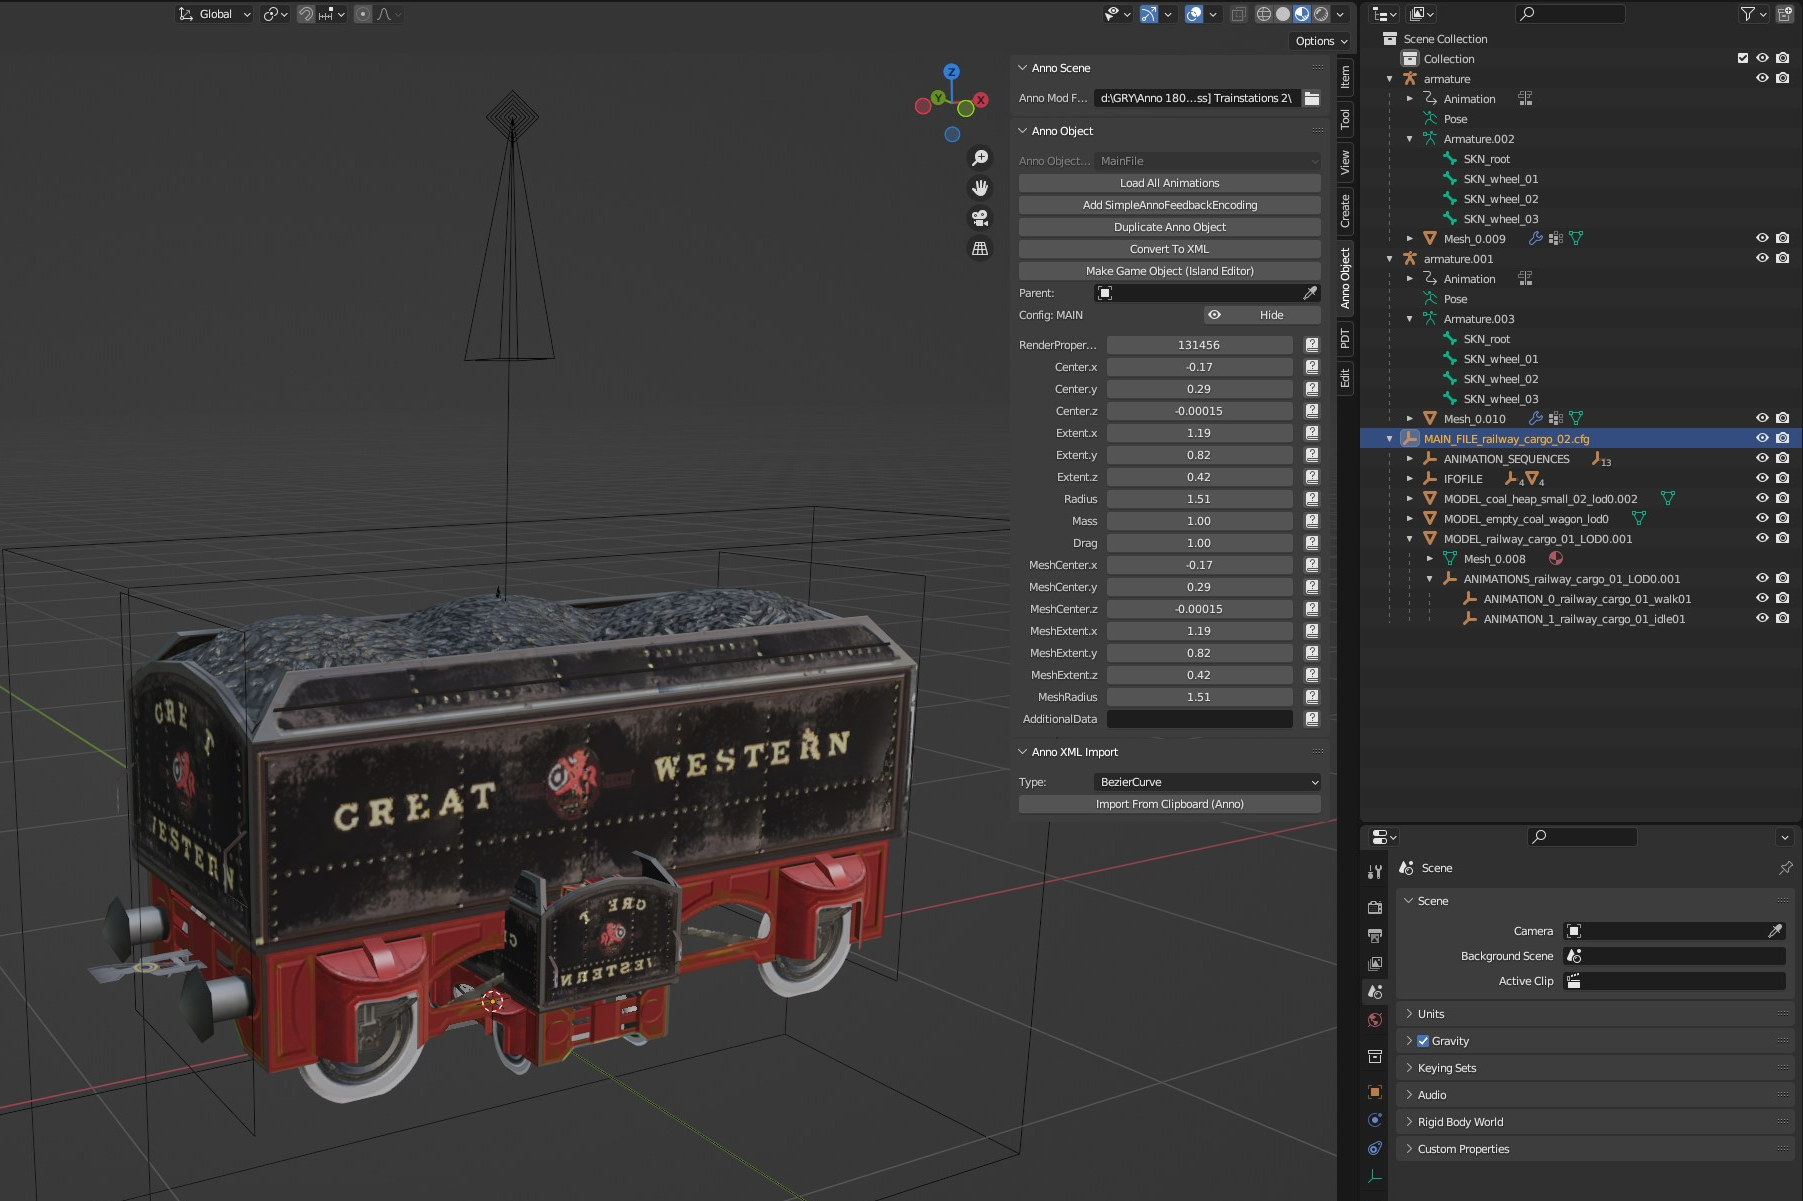The height and width of the screenshot is (1201, 1803).
Task: Switch to Tool sidebar tab
Action: coord(1345,120)
